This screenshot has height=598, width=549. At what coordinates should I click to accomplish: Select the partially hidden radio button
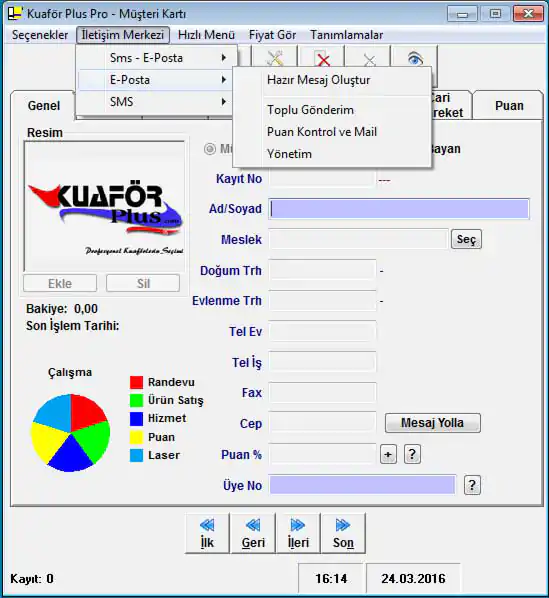coord(210,149)
